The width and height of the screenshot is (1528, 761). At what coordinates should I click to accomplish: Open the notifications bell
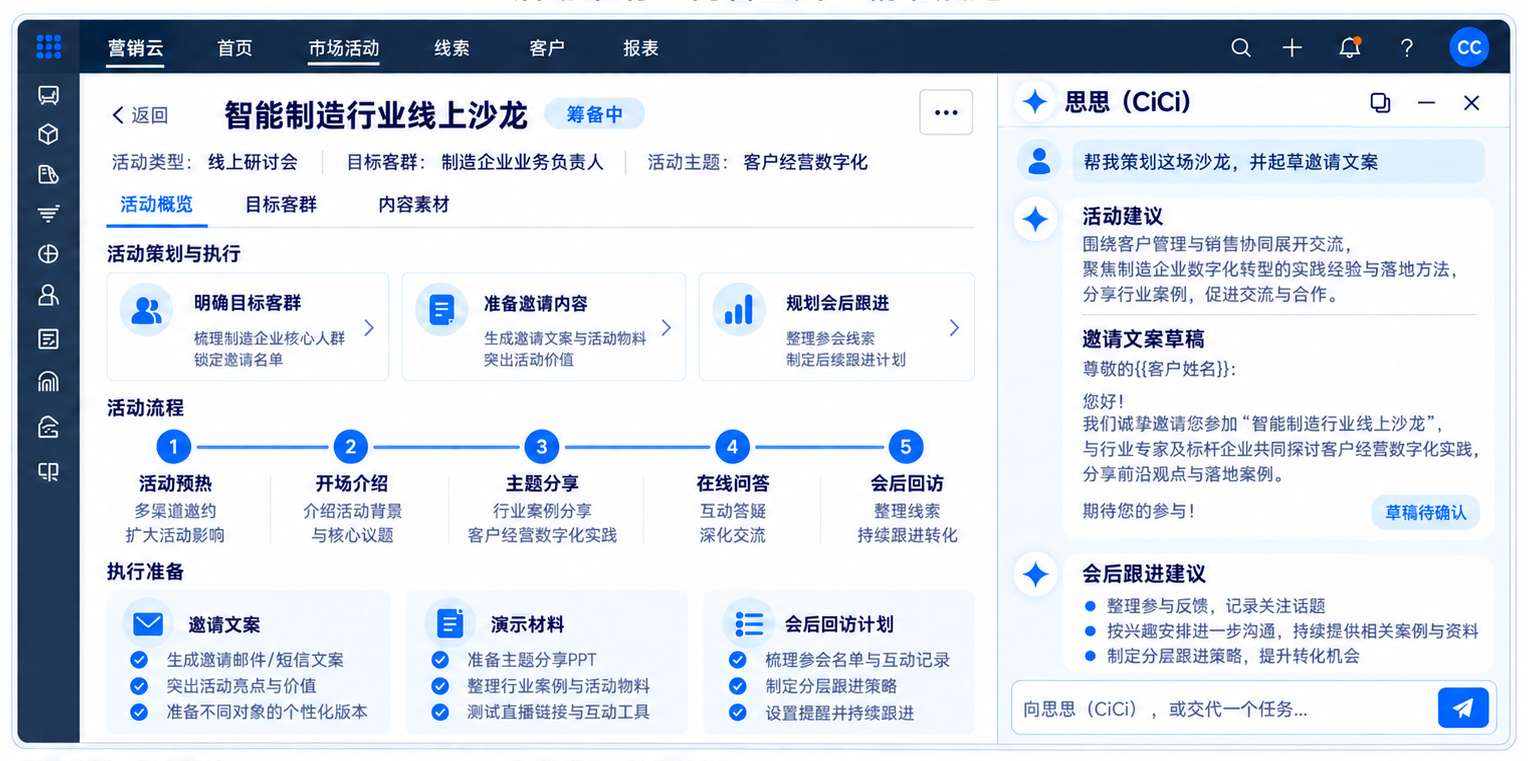pos(1350,47)
